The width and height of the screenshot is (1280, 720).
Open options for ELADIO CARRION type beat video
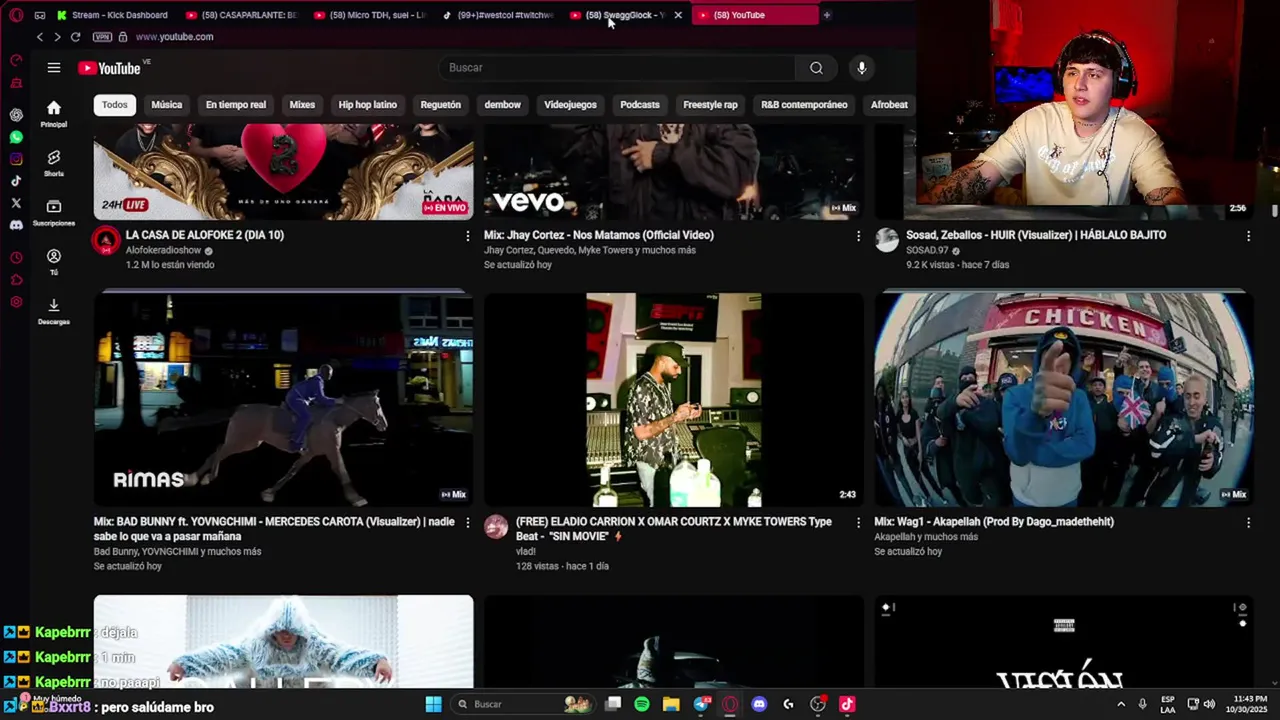click(x=858, y=523)
